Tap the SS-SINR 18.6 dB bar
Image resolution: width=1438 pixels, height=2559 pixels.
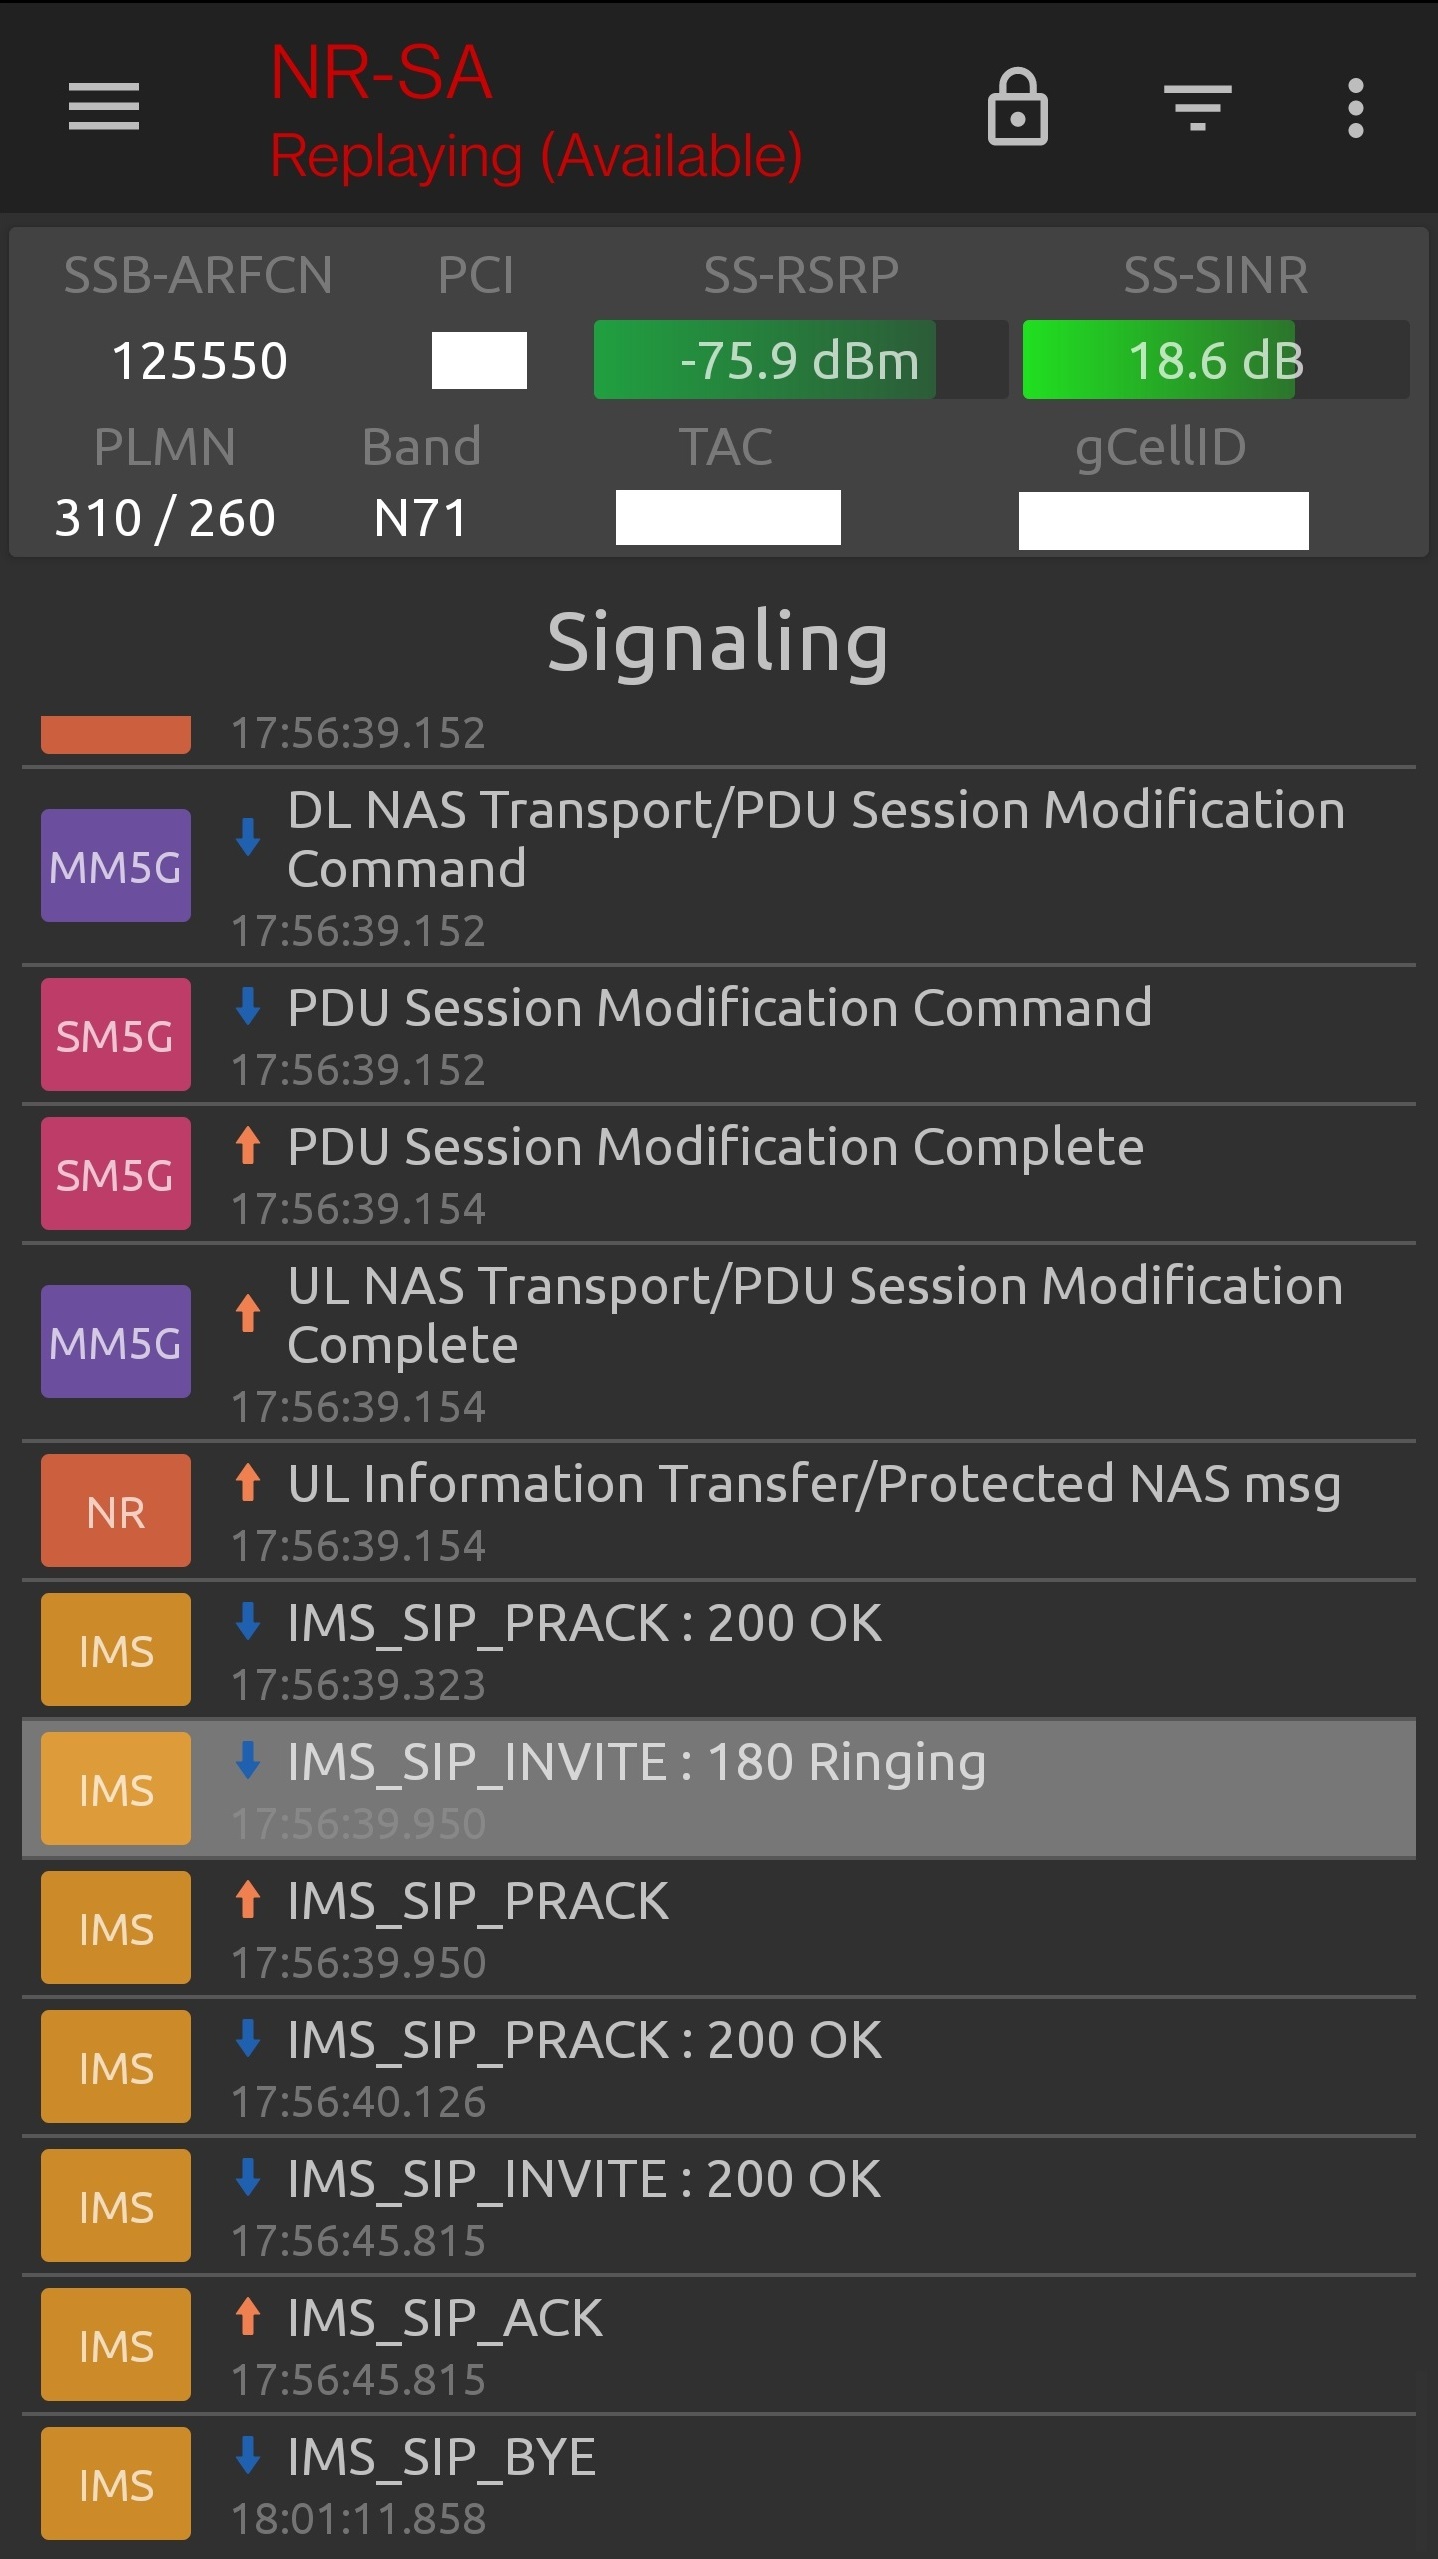pos(1215,360)
